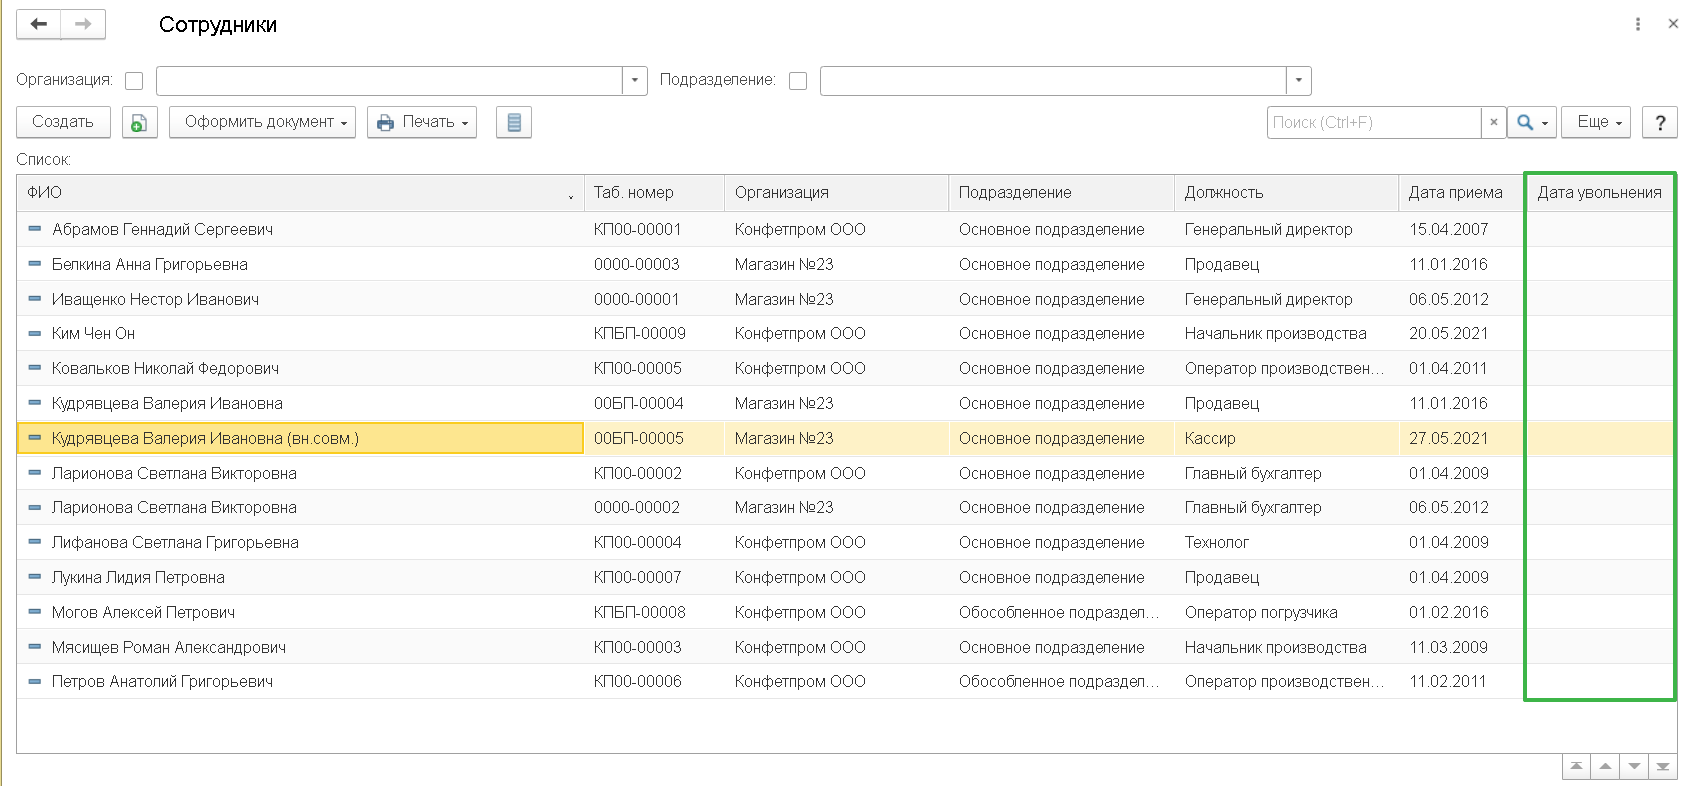This screenshot has height=786, width=1701.
Task: Click the Технолог position cell
Action: [1286, 542]
